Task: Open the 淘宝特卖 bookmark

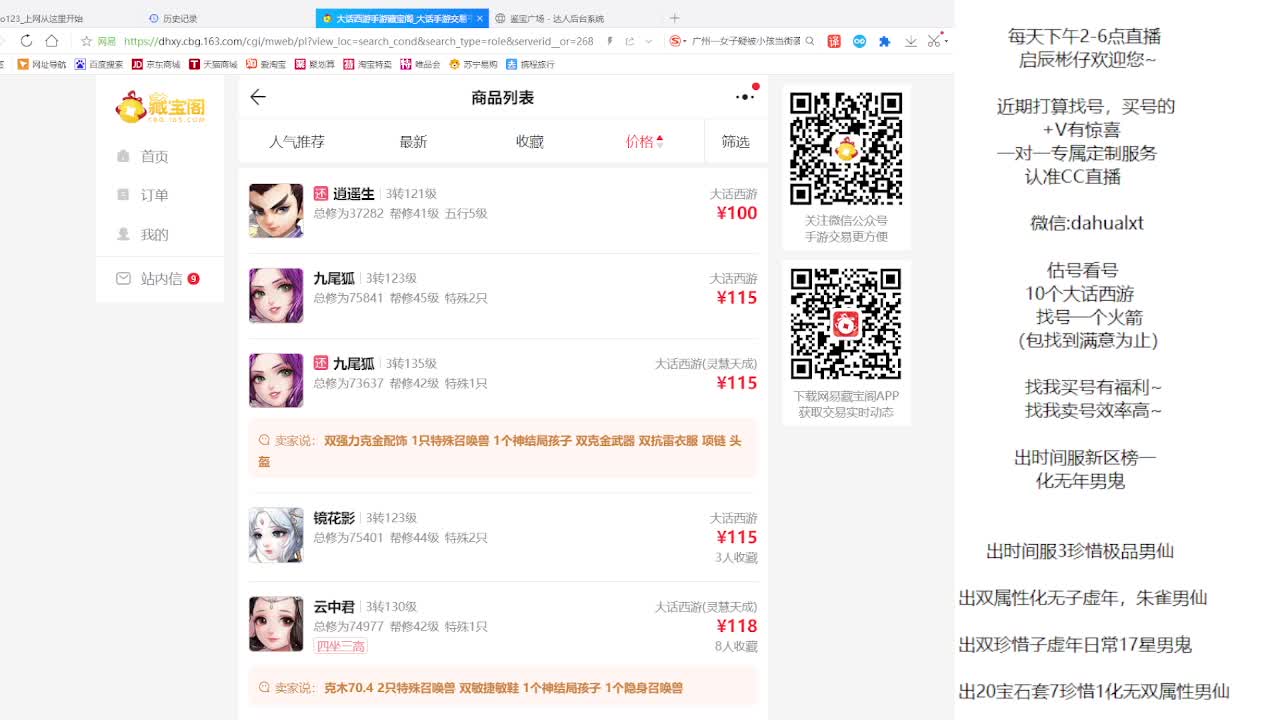Action: tap(367, 64)
